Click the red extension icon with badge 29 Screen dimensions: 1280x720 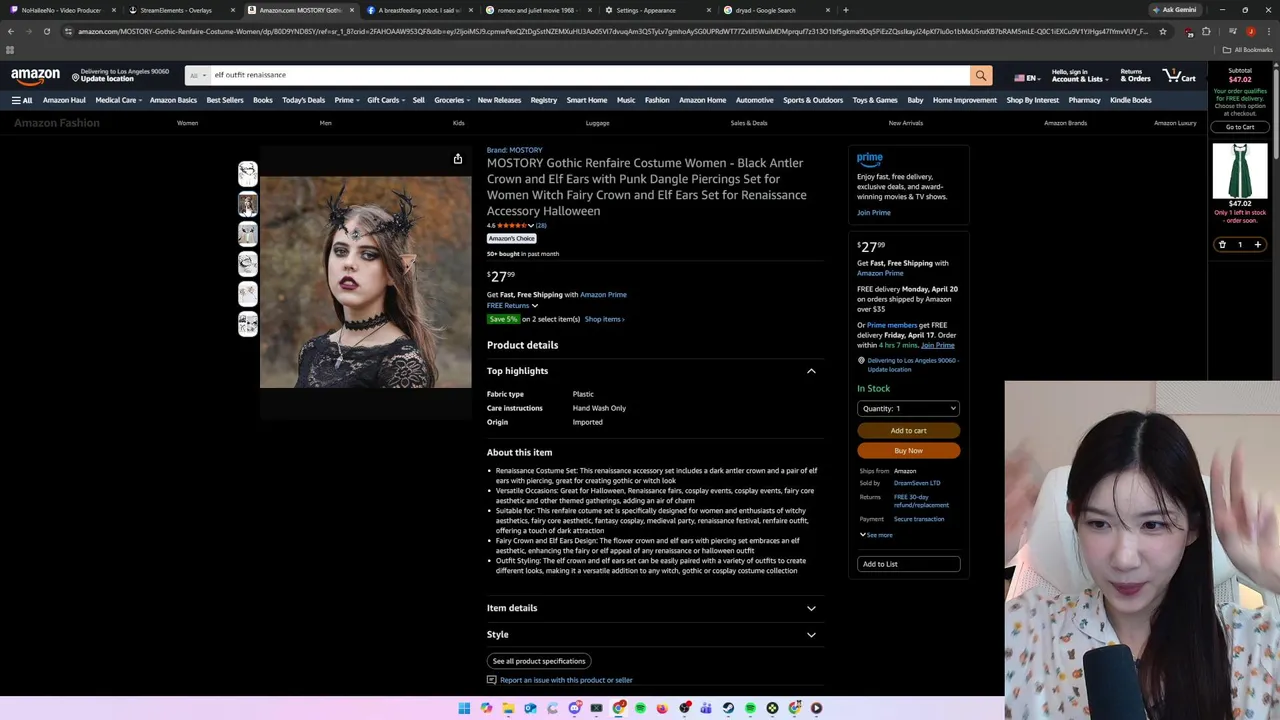(1188, 32)
